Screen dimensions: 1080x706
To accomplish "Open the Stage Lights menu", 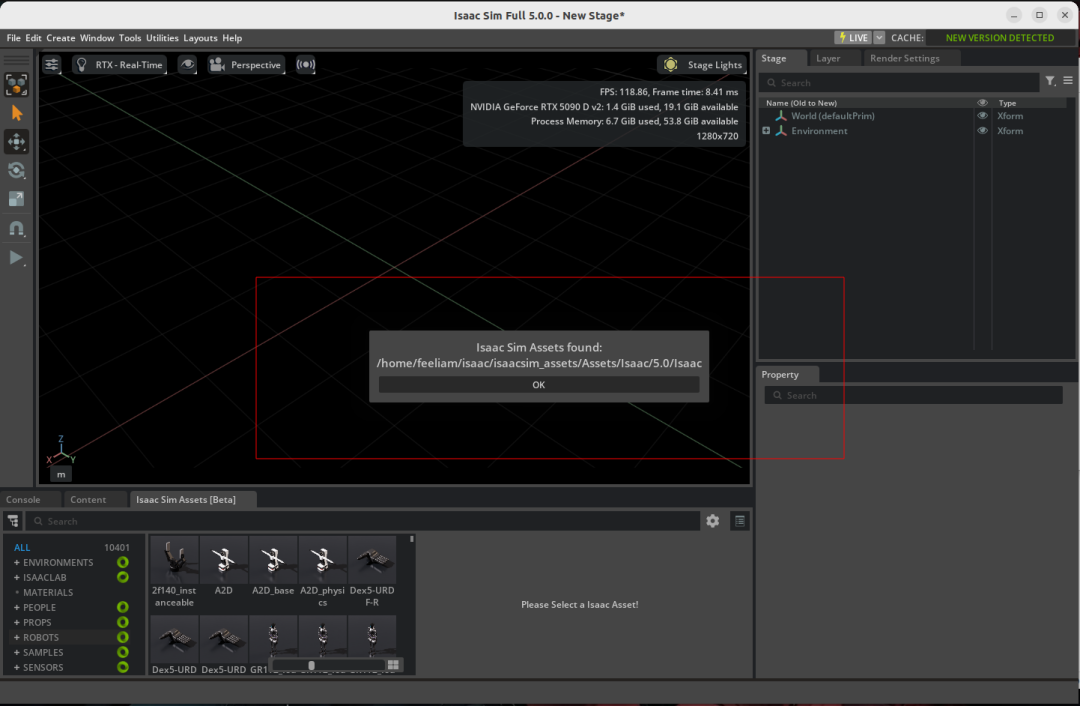I will [x=702, y=65].
